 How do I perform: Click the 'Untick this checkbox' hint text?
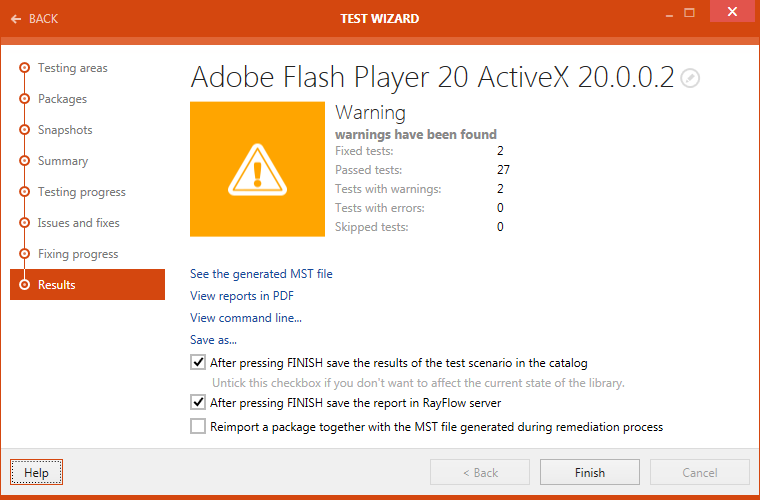pyautogui.click(x=418, y=383)
